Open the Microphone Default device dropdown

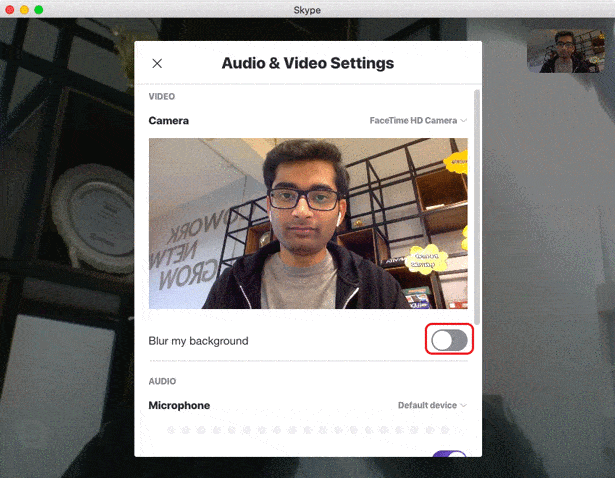432,405
